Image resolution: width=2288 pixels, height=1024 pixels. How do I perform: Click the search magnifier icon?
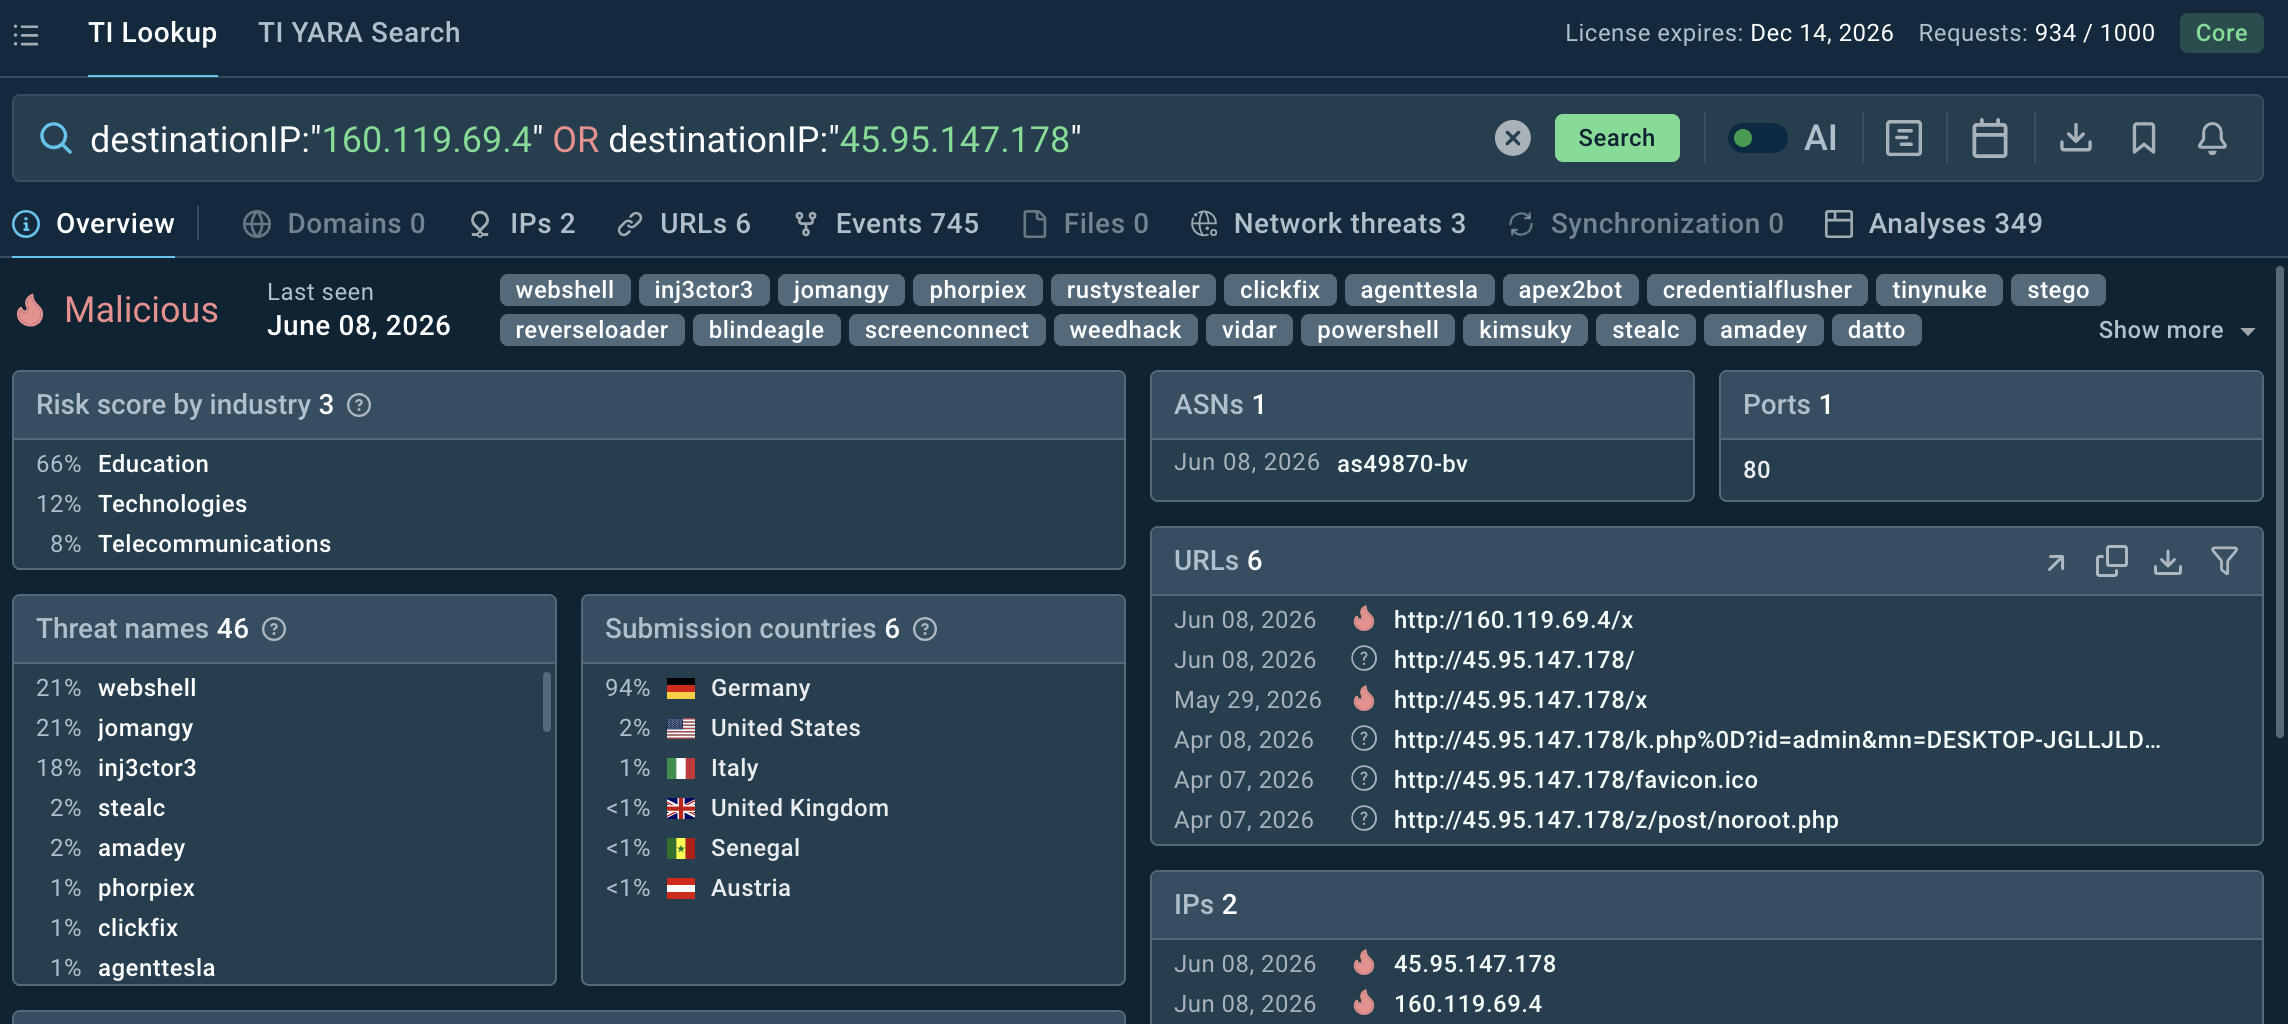pos(56,138)
